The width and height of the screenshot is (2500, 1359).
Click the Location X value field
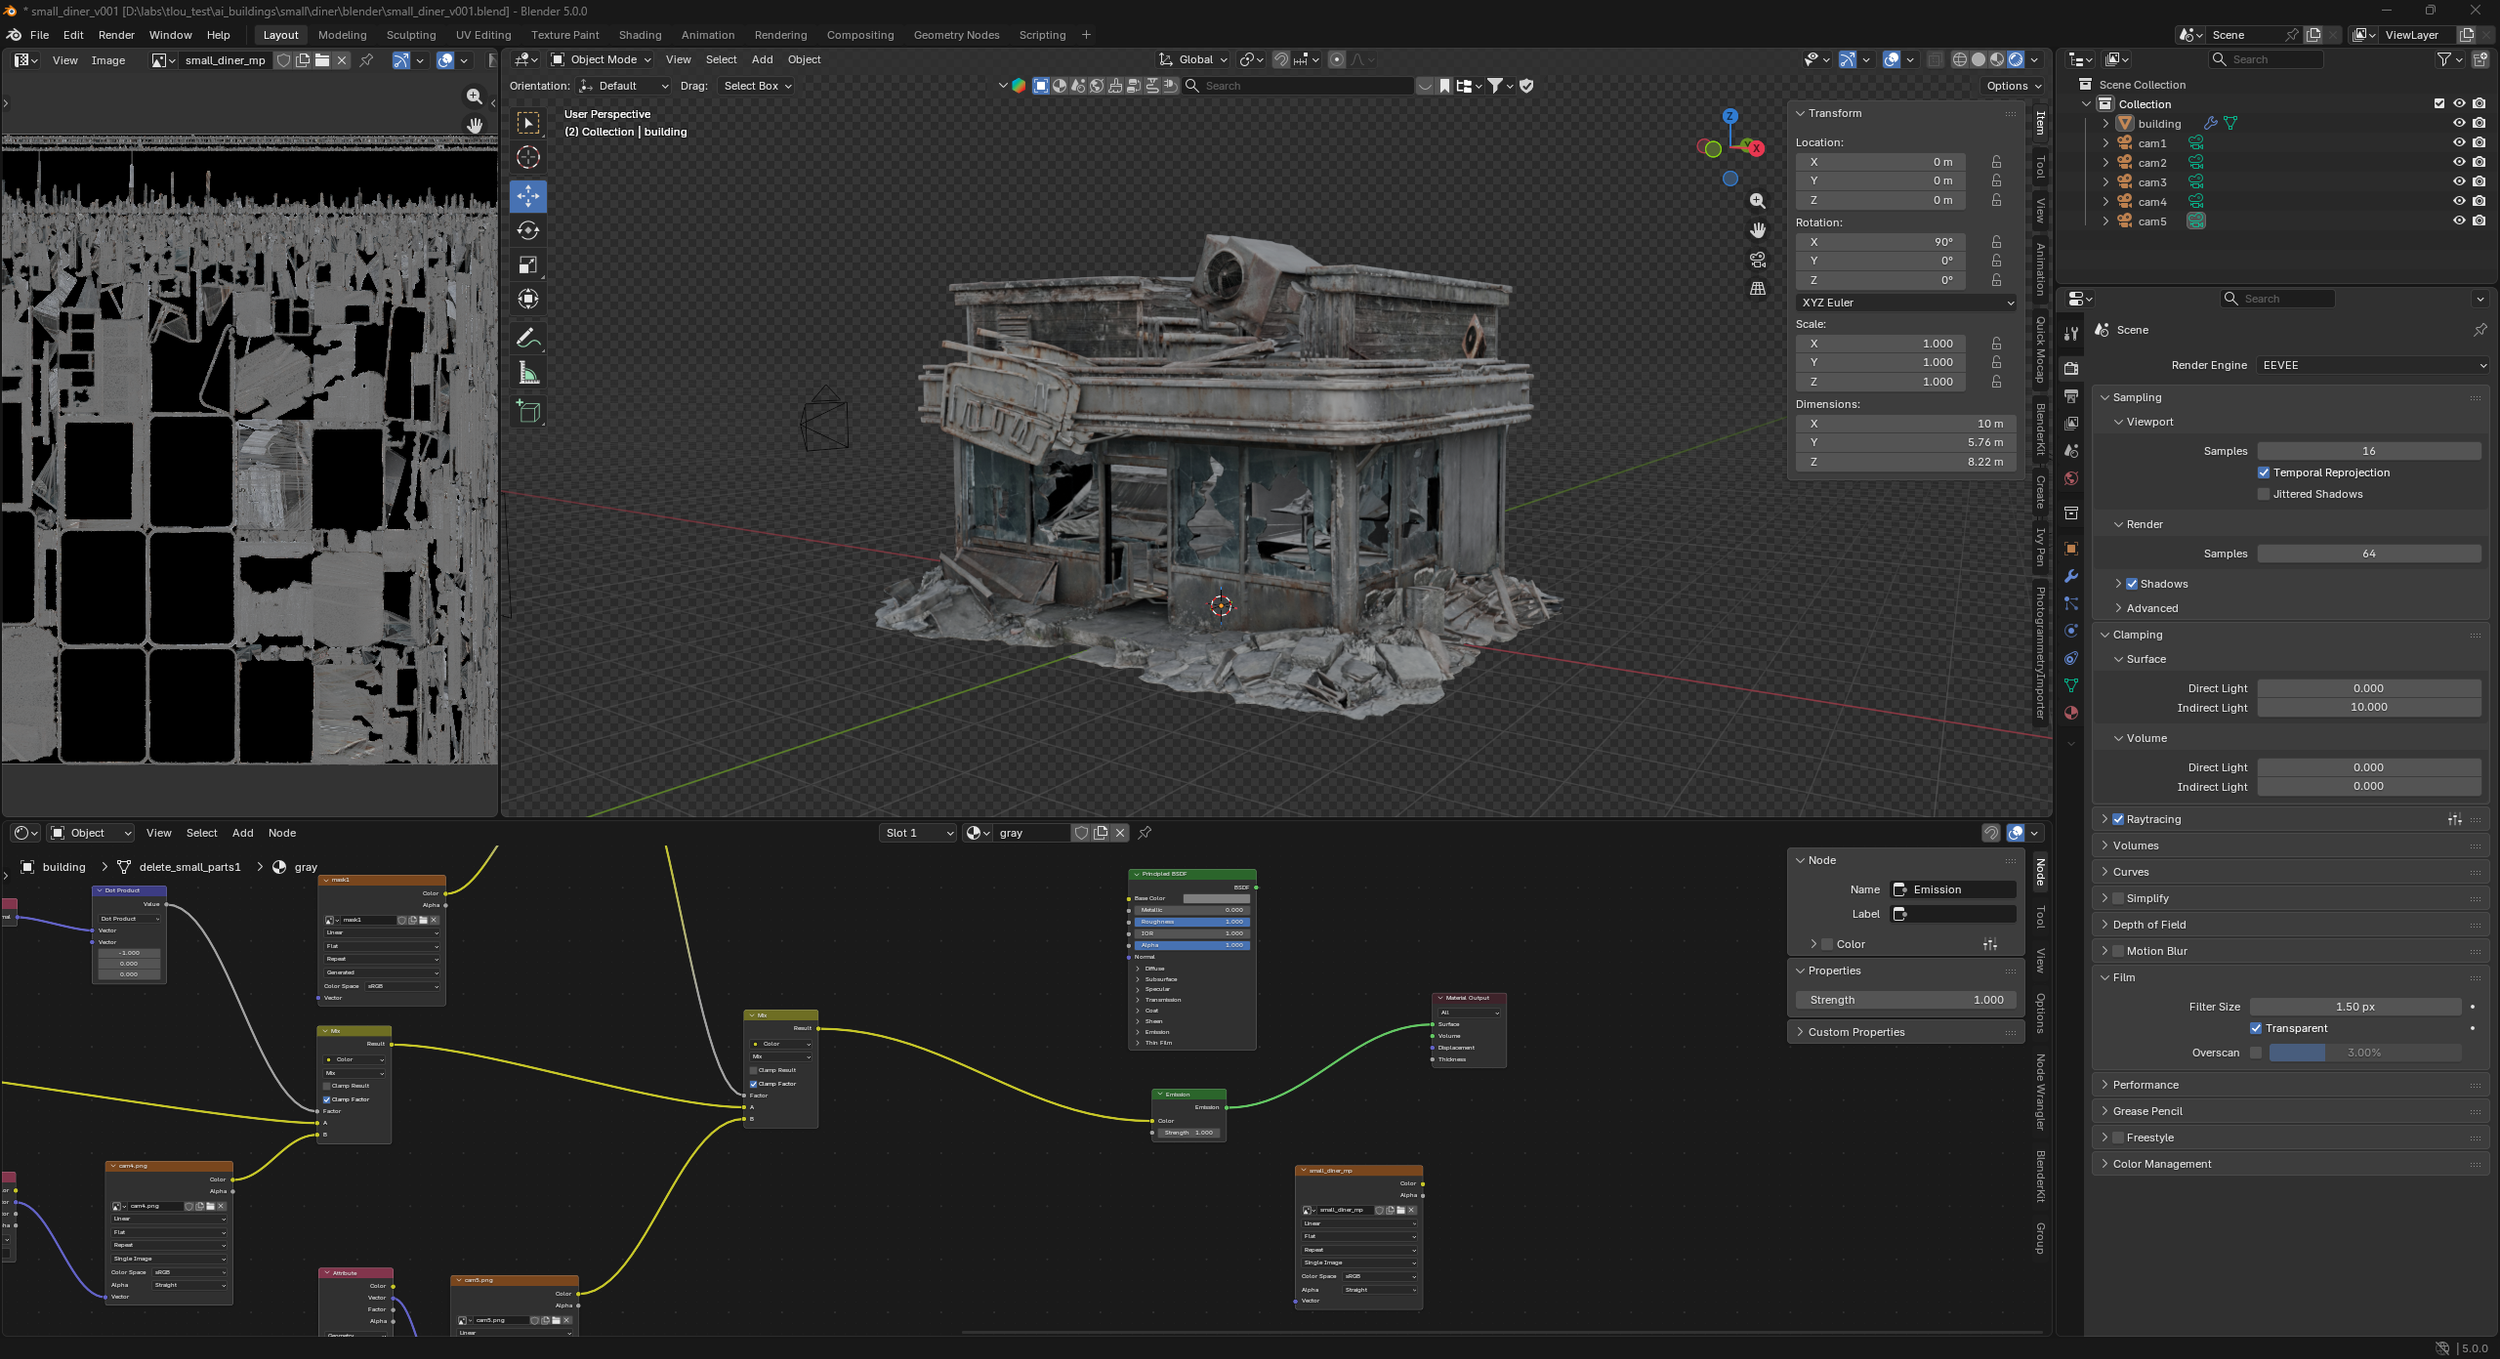pos(1880,162)
